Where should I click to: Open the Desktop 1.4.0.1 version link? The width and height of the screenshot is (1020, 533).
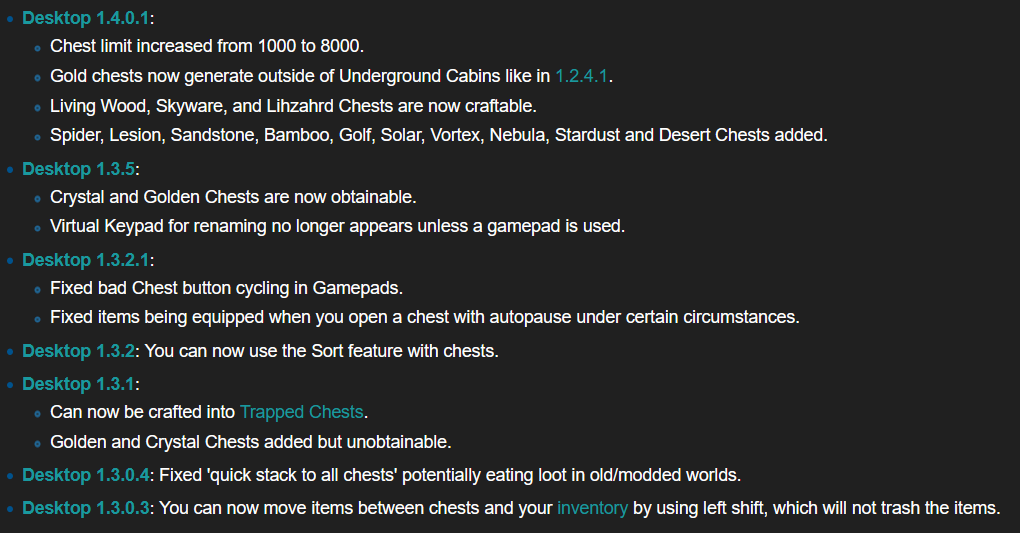coord(86,18)
